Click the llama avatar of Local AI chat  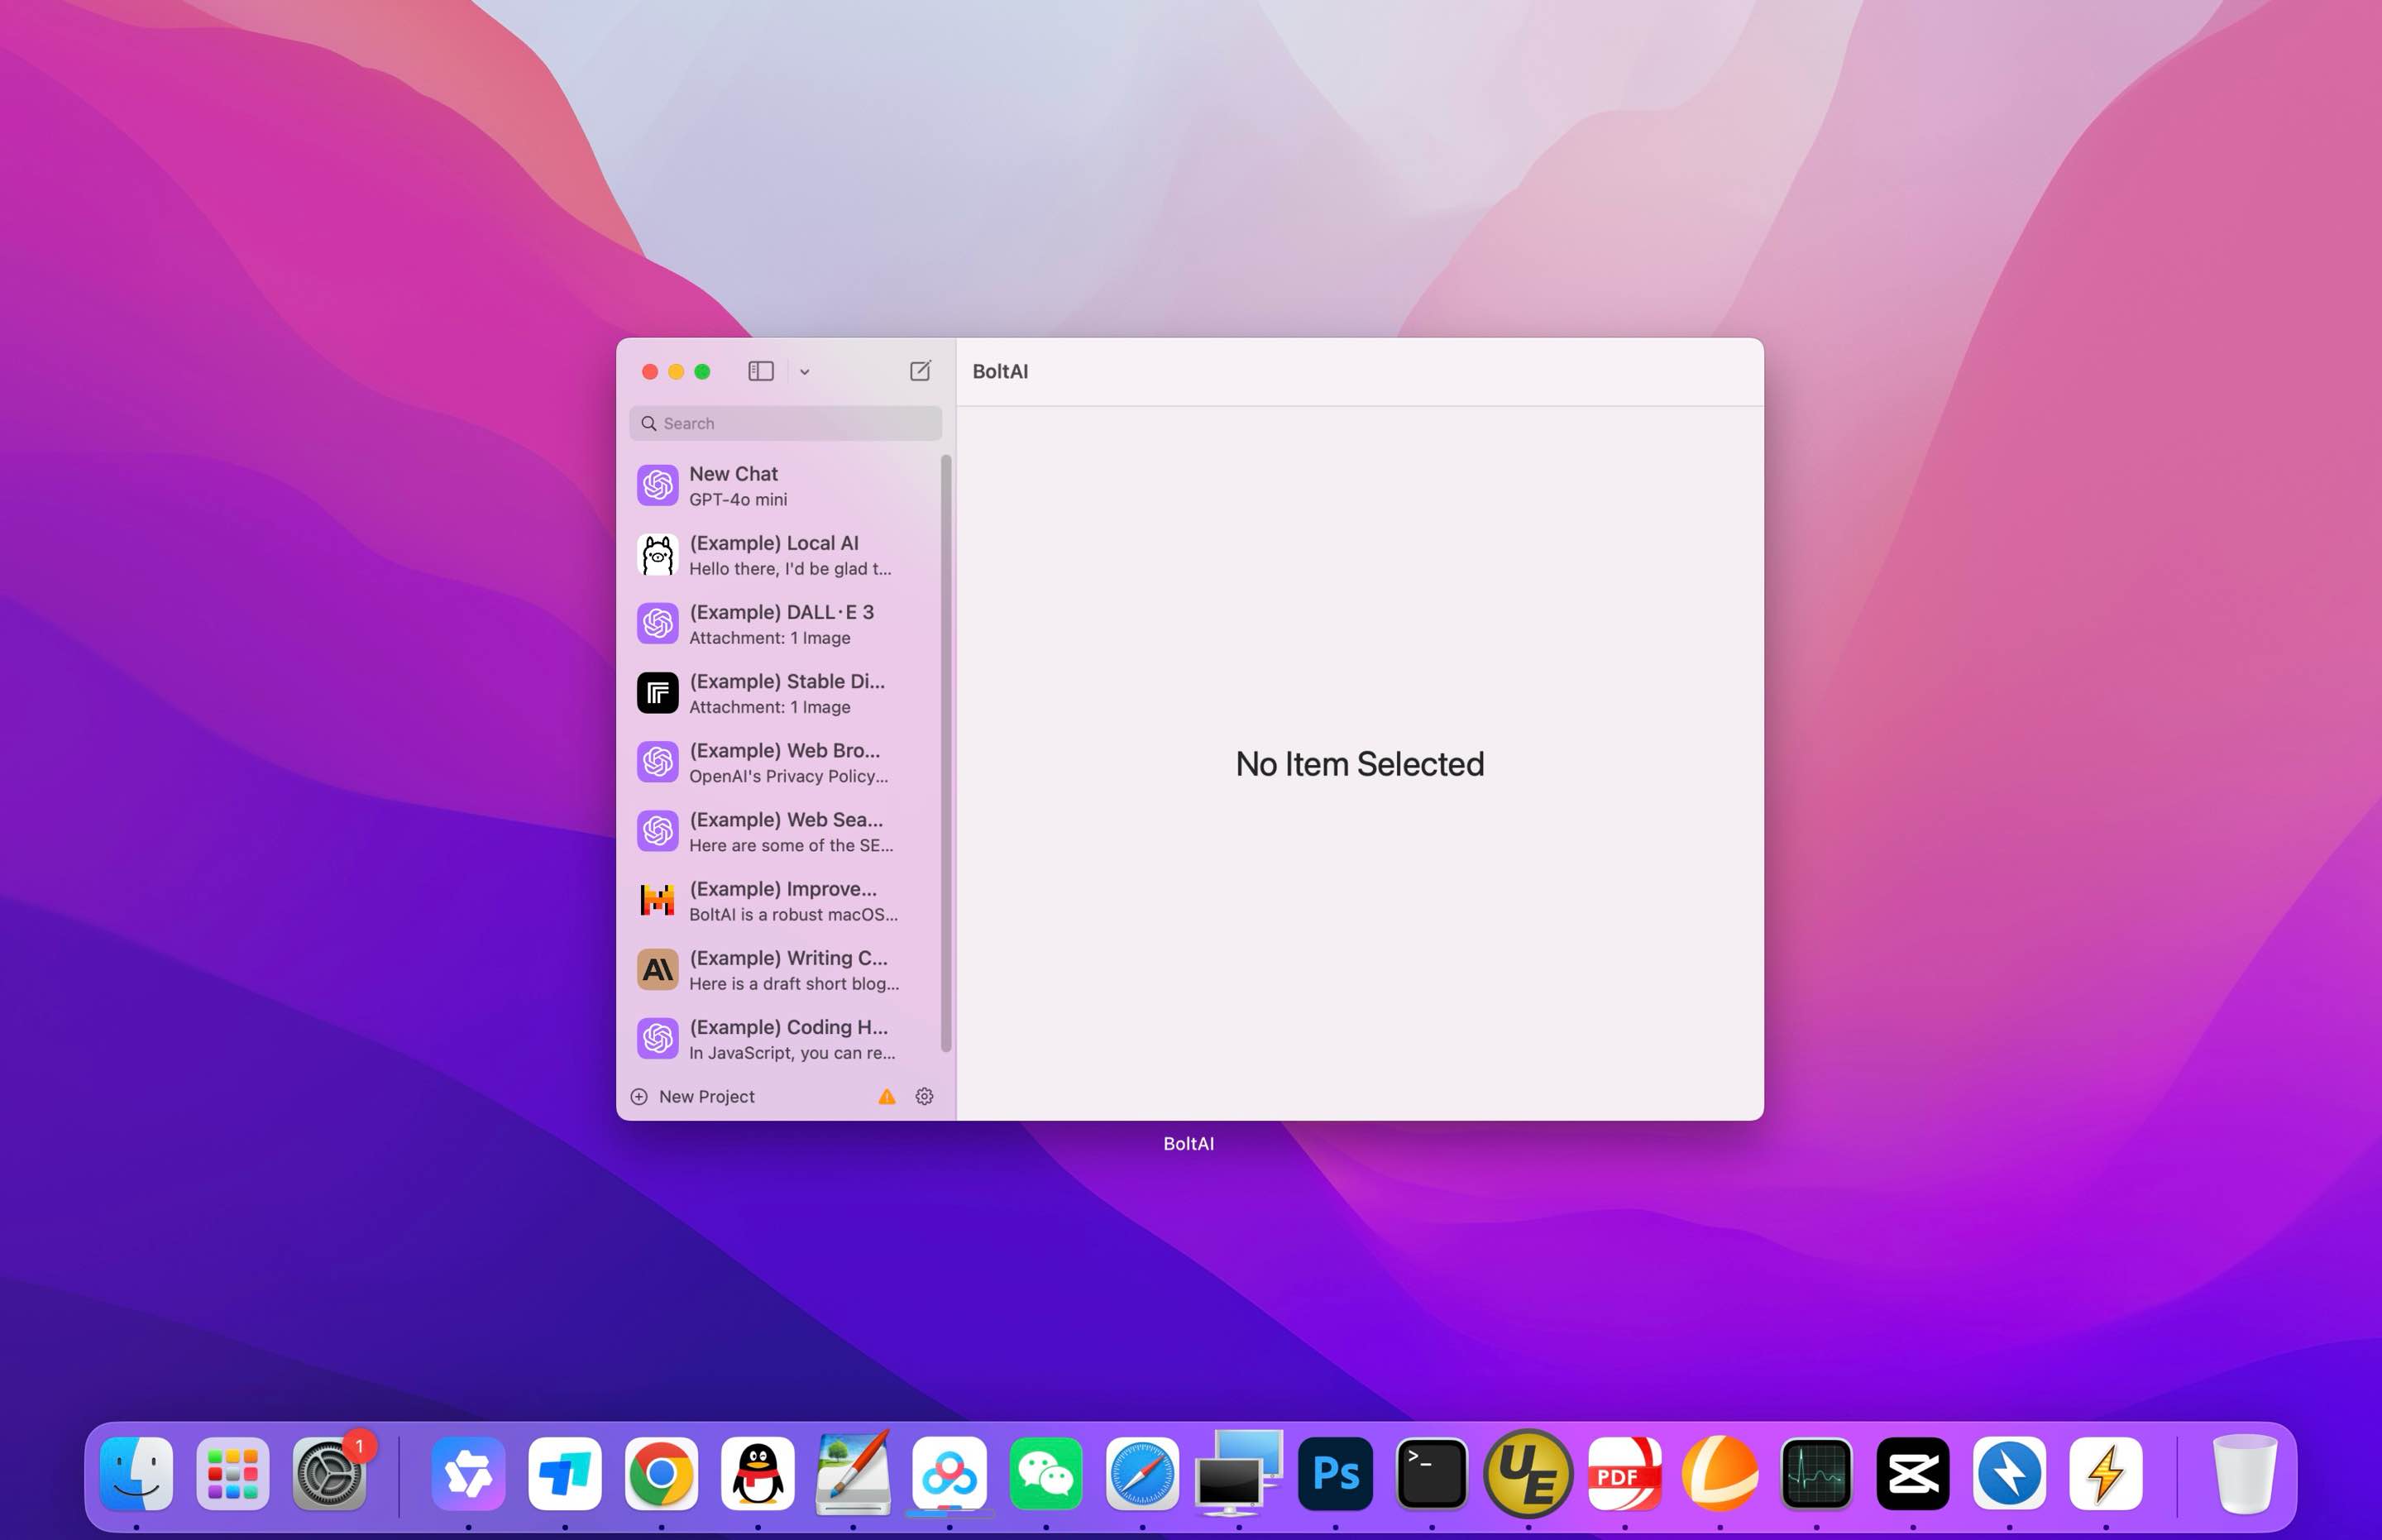pyautogui.click(x=657, y=553)
